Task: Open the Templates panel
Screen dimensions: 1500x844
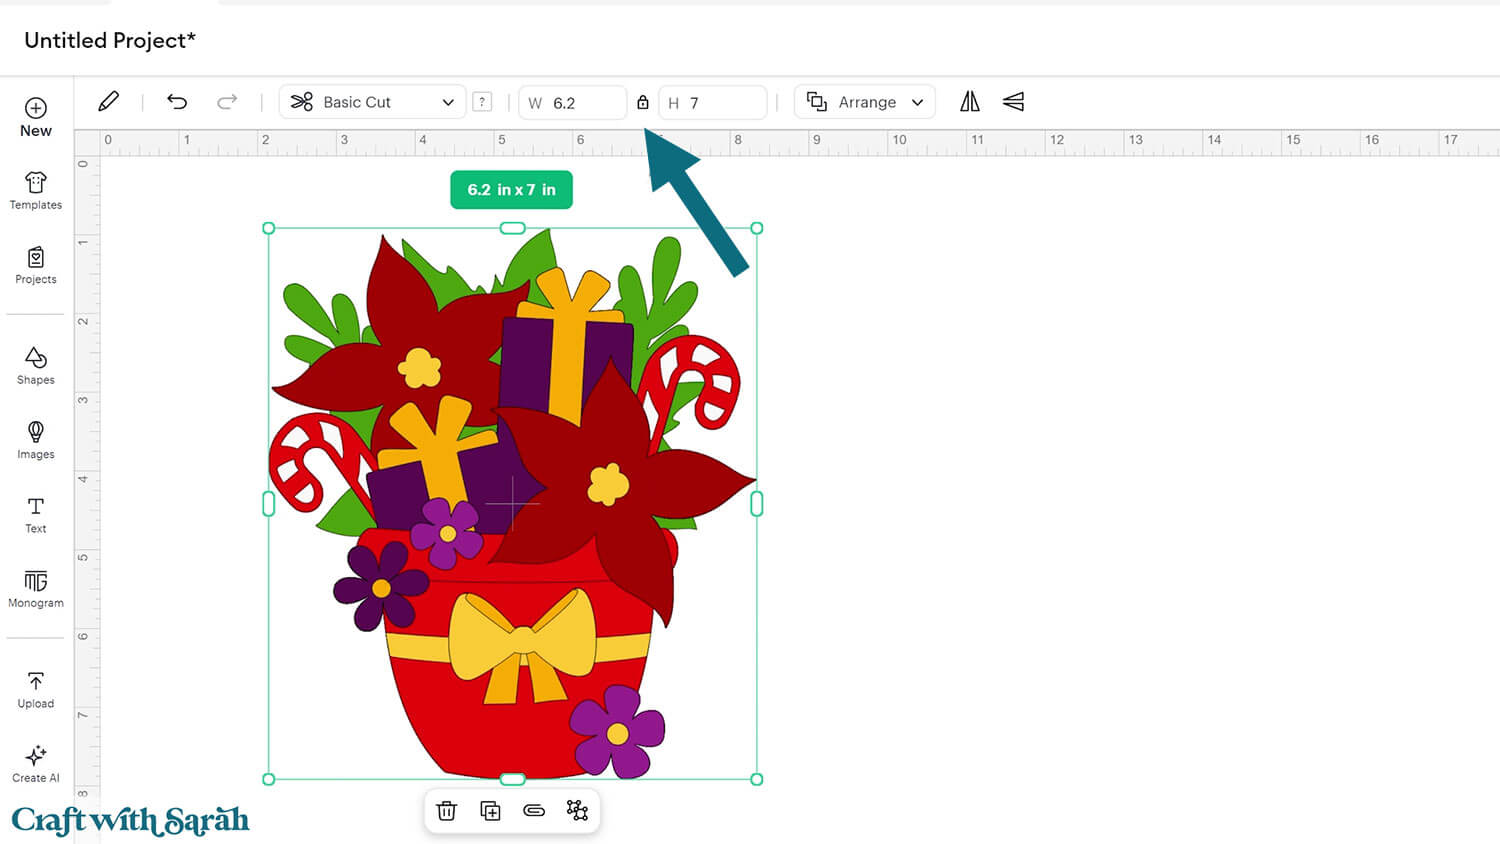Action: (36, 191)
